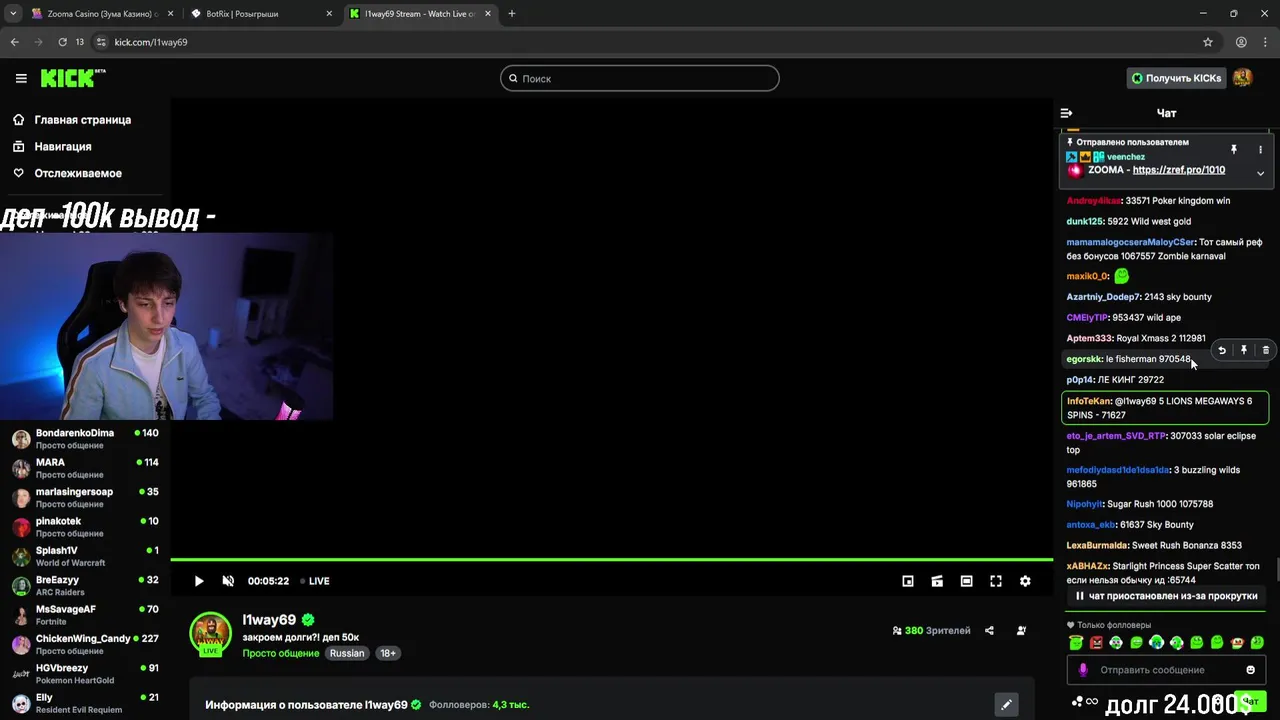The image size is (1280, 720).
Task: Click the purple microphone icon in chat input
Action: click(x=1082, y=670)
